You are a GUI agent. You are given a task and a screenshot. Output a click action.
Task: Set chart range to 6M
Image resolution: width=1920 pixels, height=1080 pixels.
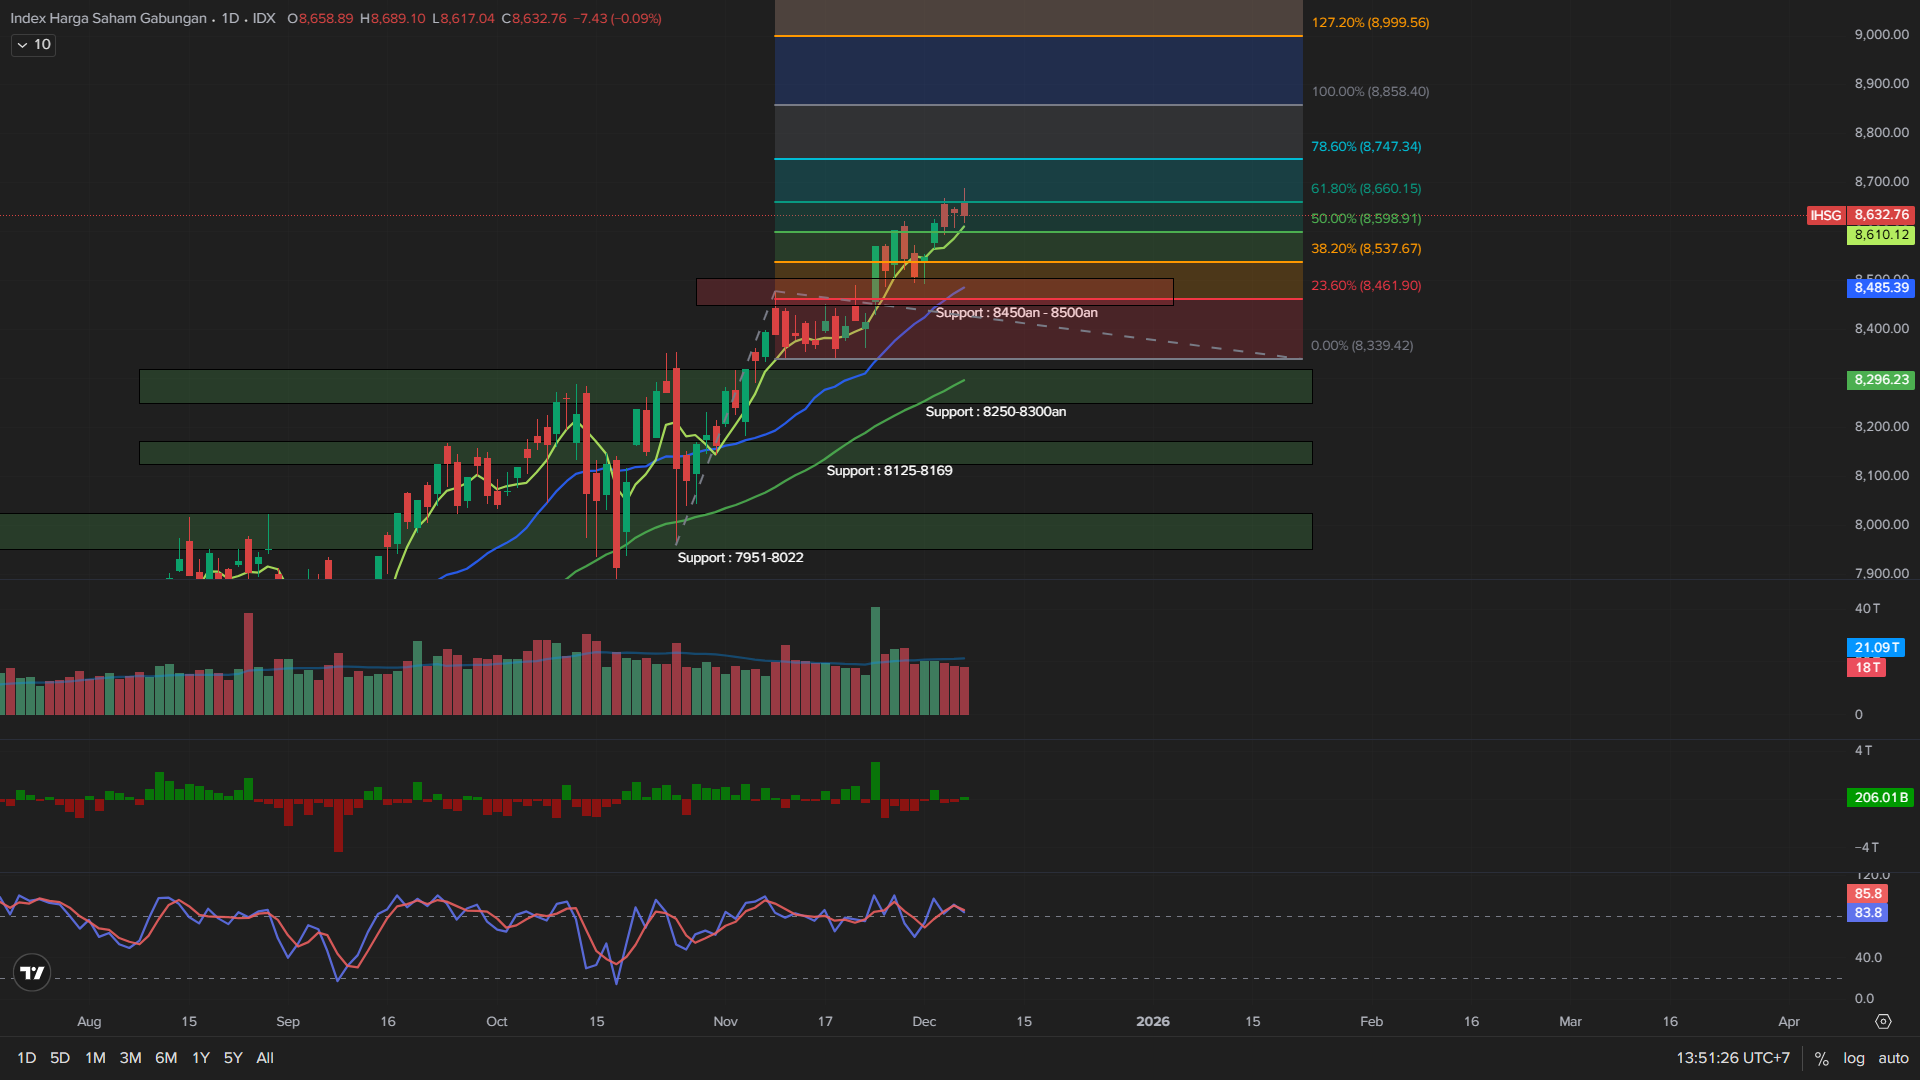[x=166, y=1058]
